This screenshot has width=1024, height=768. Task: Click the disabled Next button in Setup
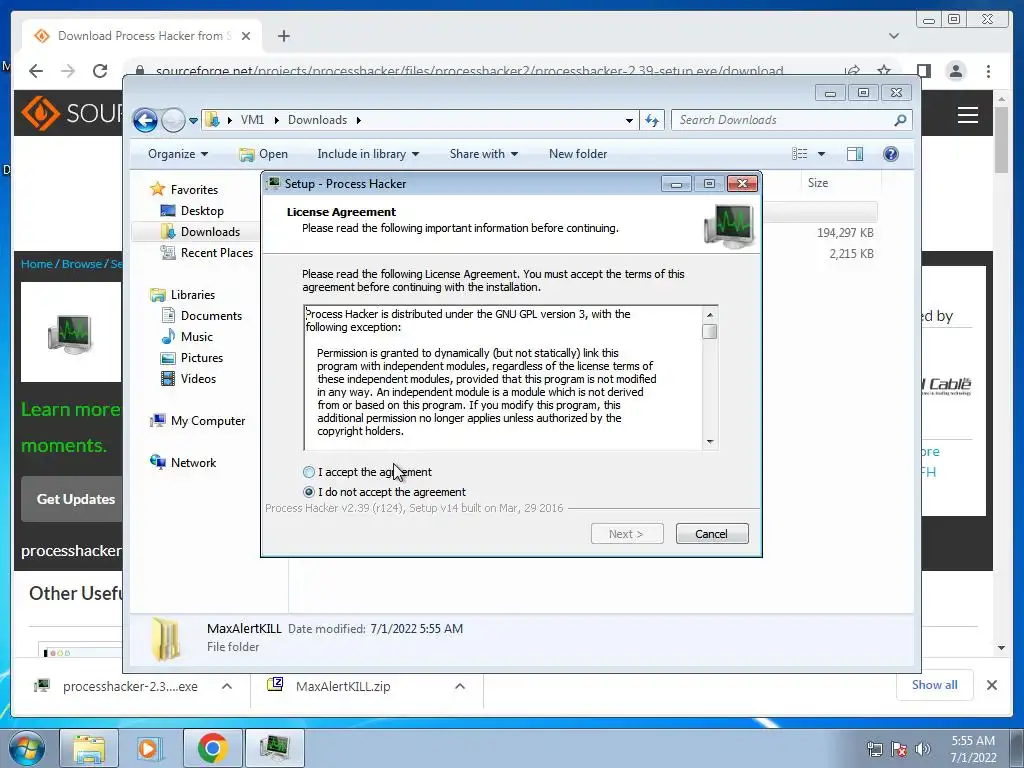pos(626,534)
